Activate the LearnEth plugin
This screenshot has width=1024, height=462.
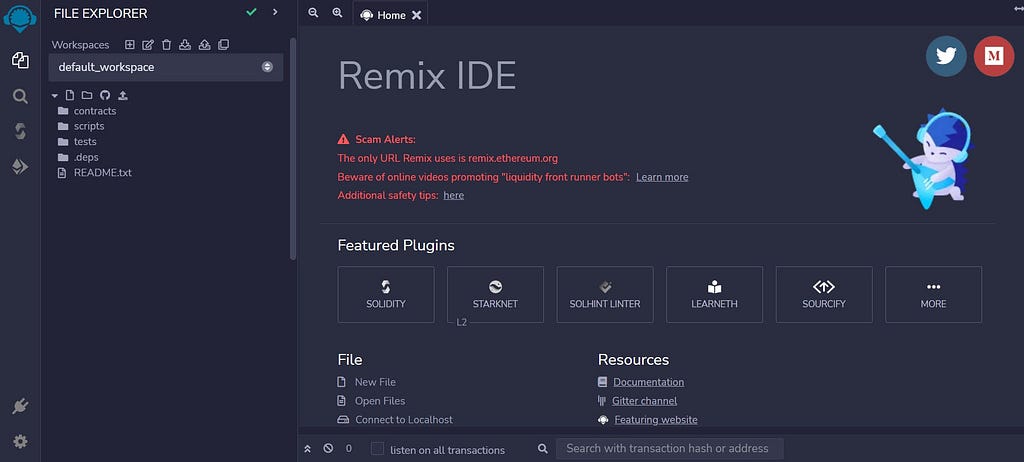(714, 294)
